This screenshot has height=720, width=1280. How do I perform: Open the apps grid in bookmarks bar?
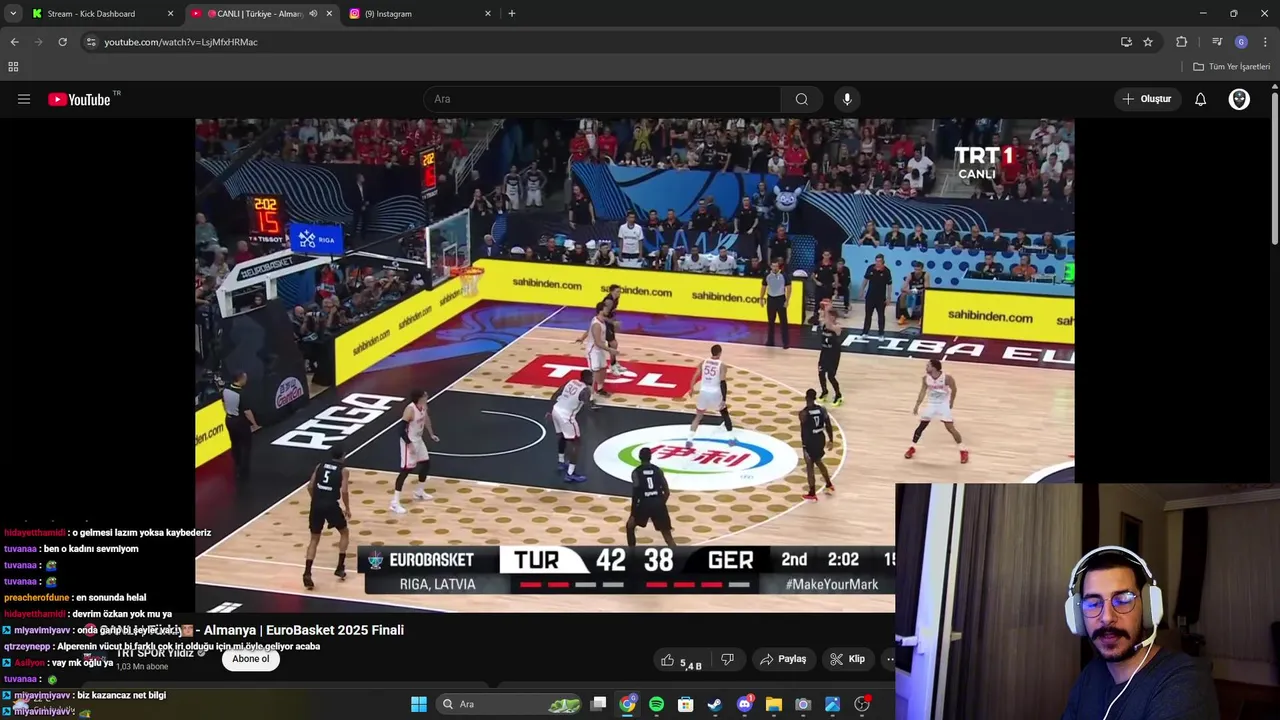tap(13, 67)
